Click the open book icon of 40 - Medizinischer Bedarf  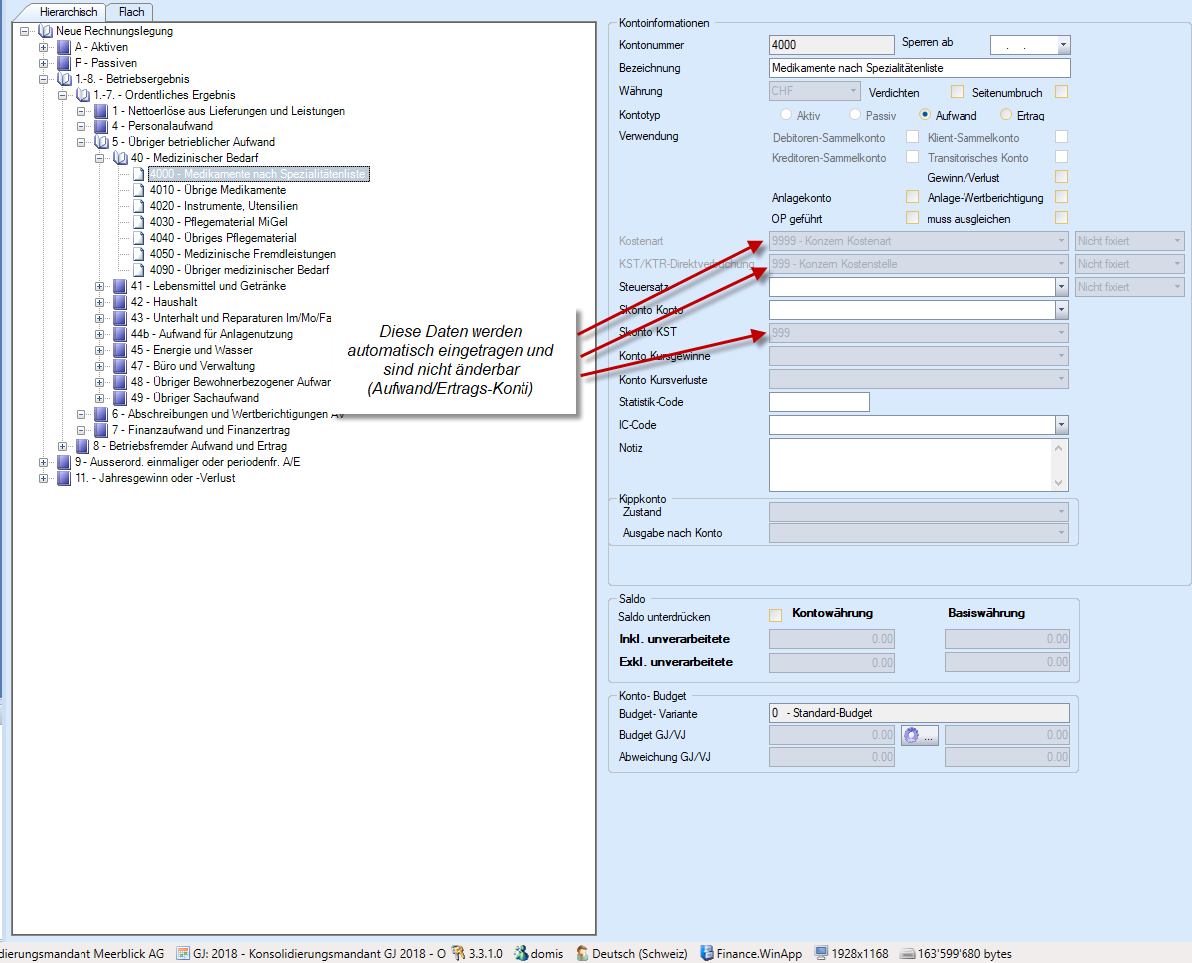coord(120,158)
